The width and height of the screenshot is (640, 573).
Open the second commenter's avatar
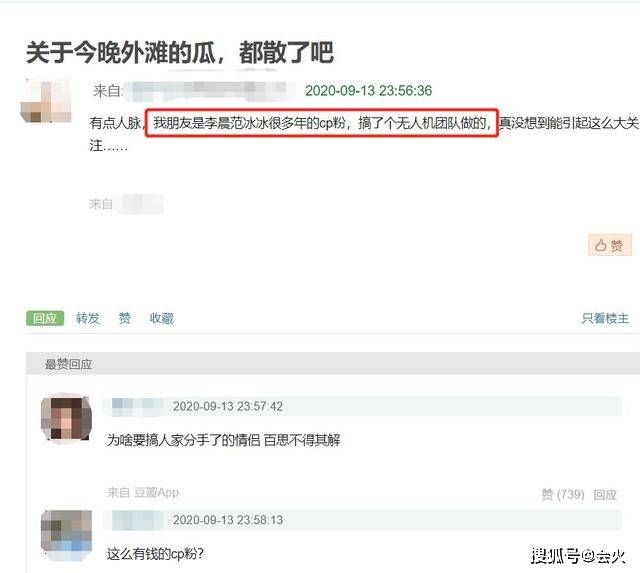coord(66,535)
